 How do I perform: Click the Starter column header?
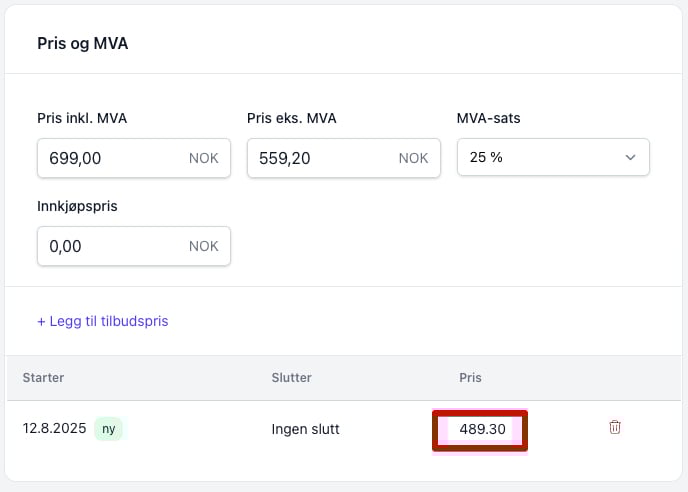pos(43,377)
